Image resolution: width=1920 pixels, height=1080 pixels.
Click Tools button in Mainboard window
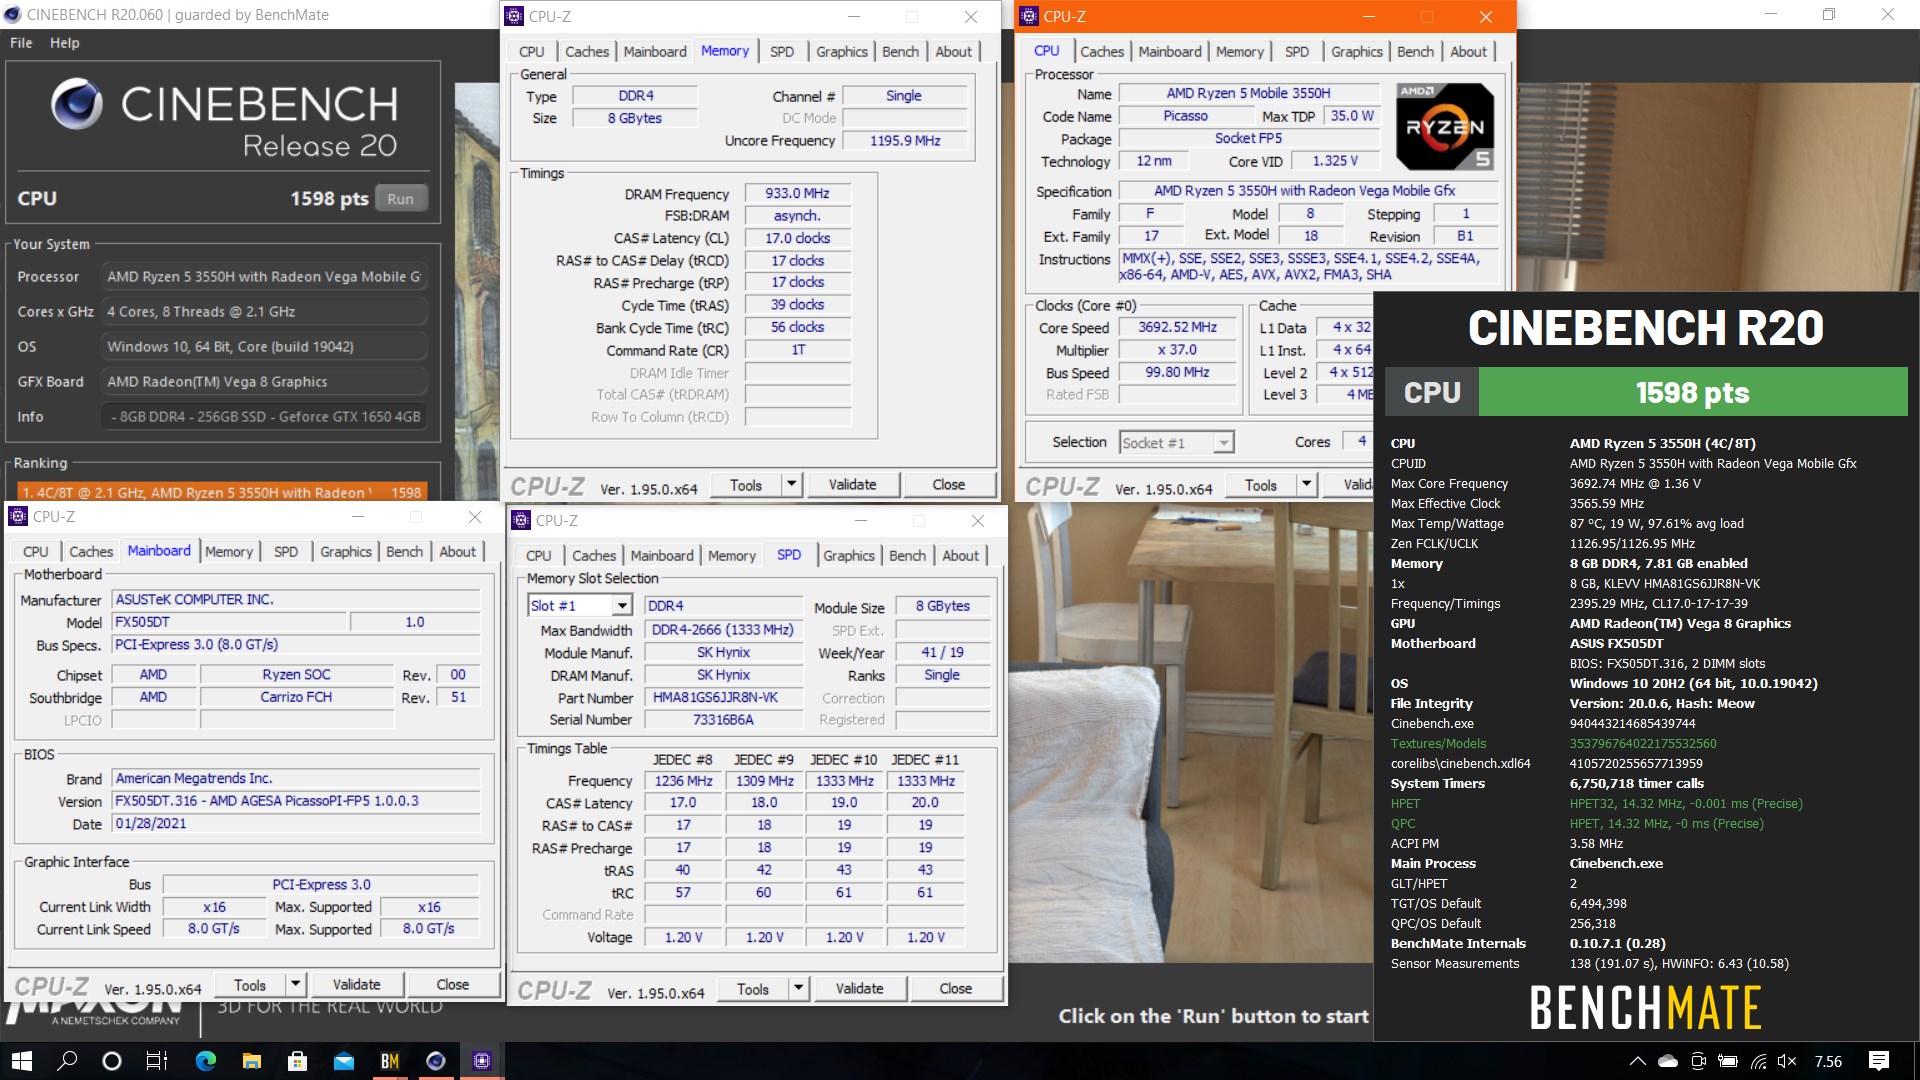coord(250,985)
